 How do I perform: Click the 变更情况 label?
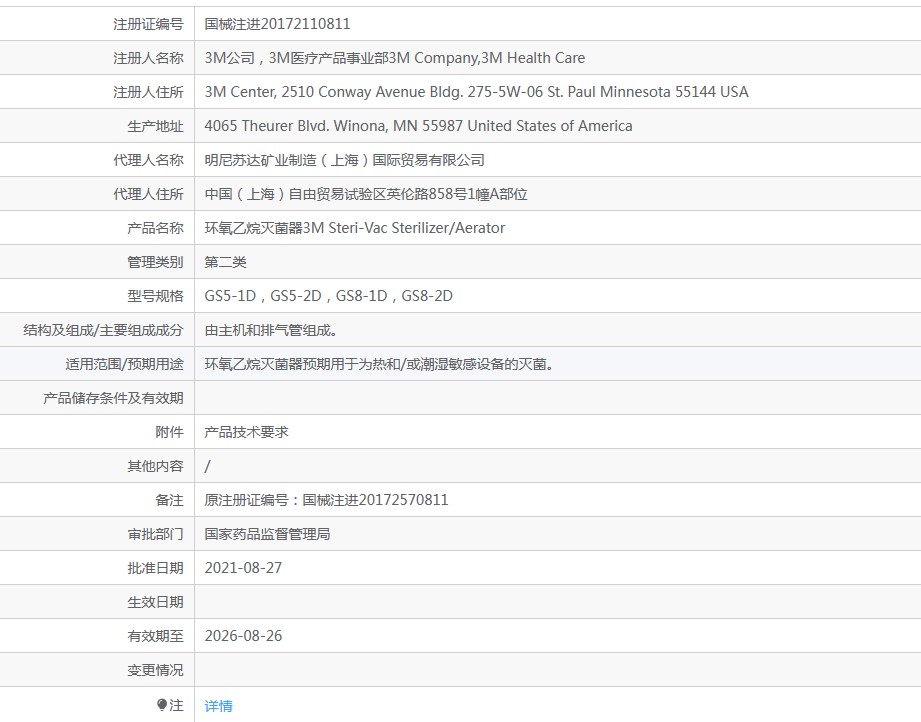(x=155, y=670)
